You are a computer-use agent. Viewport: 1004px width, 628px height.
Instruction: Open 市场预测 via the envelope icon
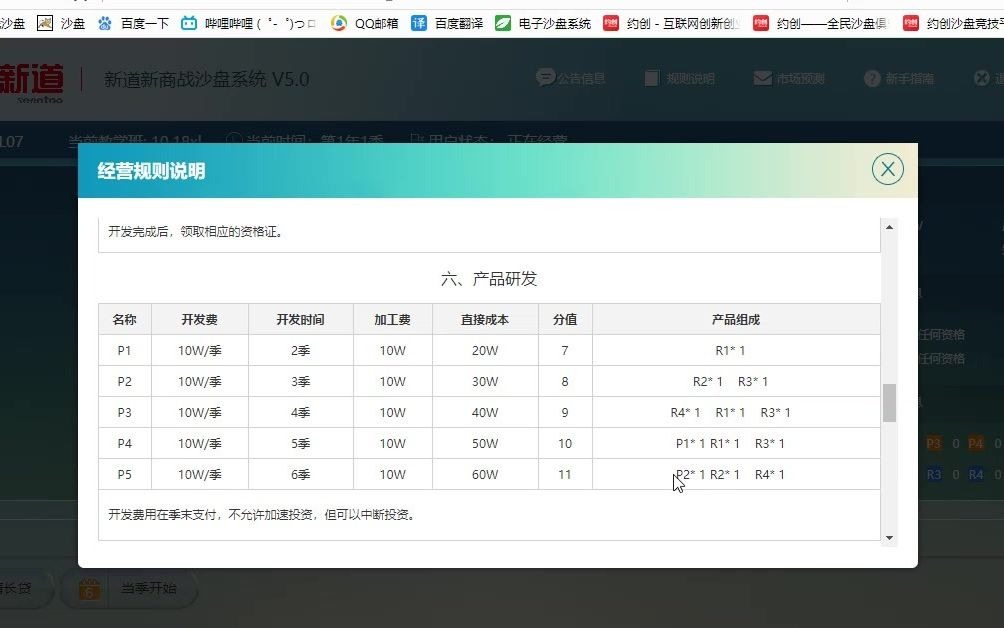coord(763,78)
